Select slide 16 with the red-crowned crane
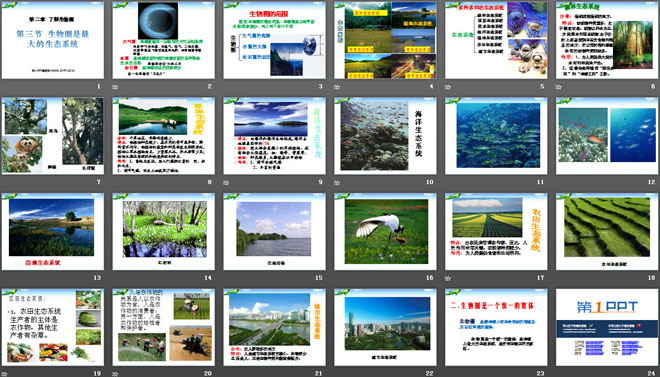 click(x=385, y=231)
